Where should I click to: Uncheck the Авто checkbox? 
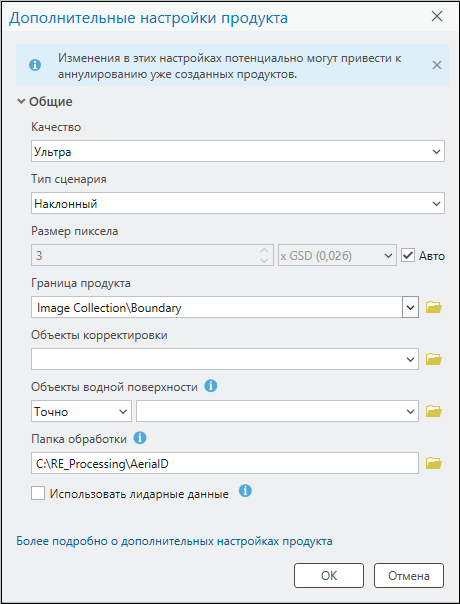coord(408,255)
